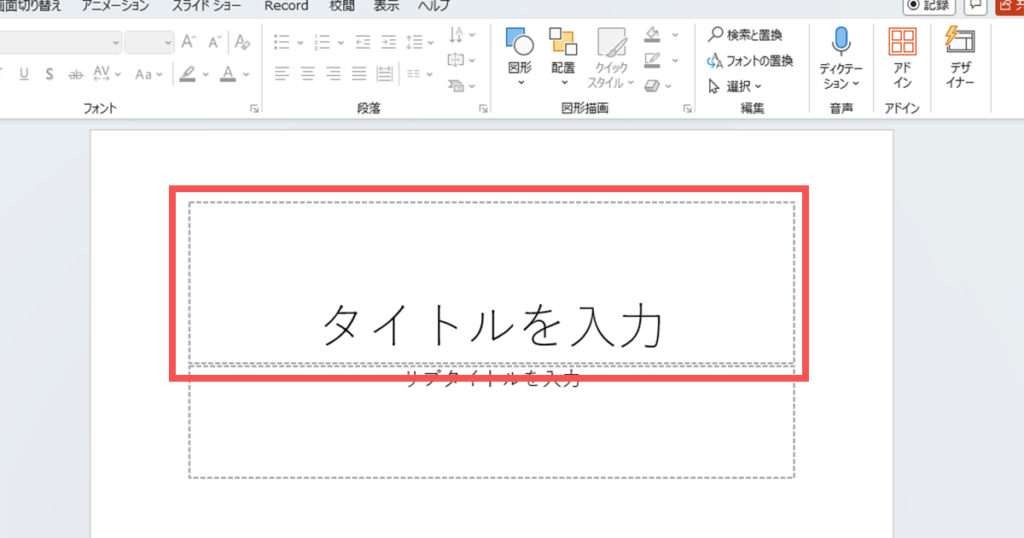Switch to 表示 view tab
Image resolution: width=1024 pixels, height=538 pixels.
point(386,6)
